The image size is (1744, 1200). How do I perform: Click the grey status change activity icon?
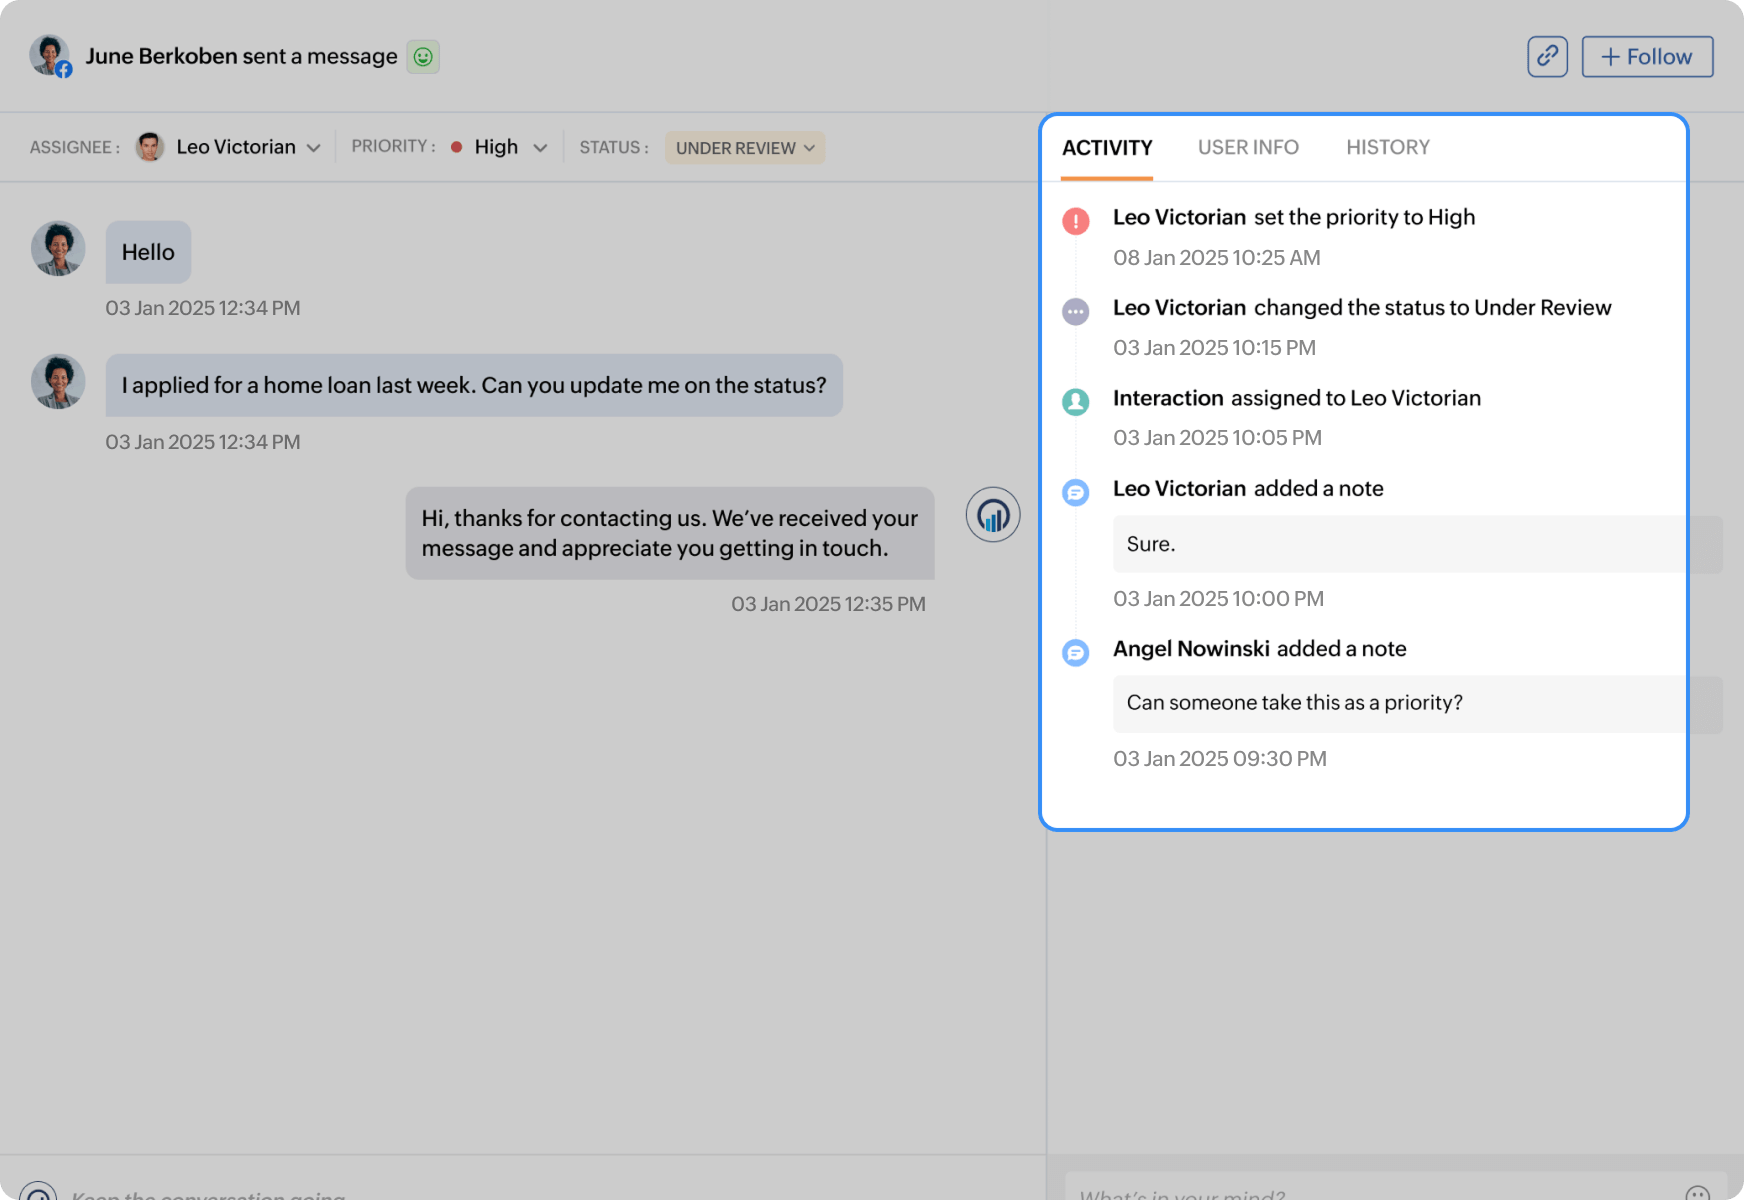tap(1075, 312)
